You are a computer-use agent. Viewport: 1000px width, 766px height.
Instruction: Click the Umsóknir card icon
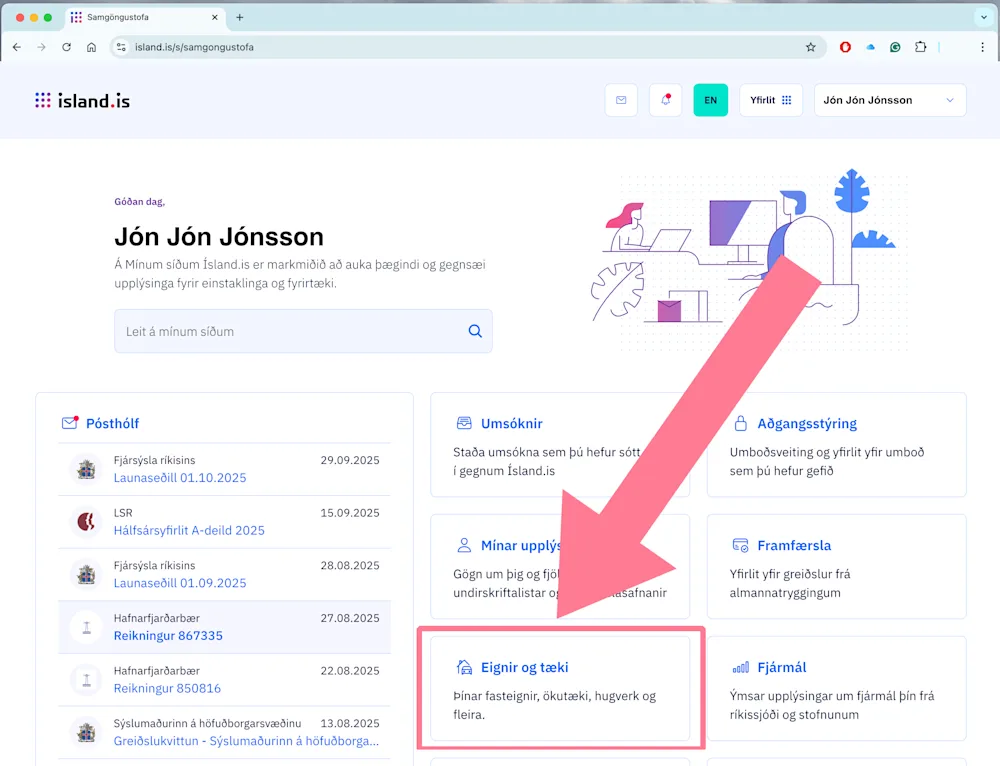464,423
